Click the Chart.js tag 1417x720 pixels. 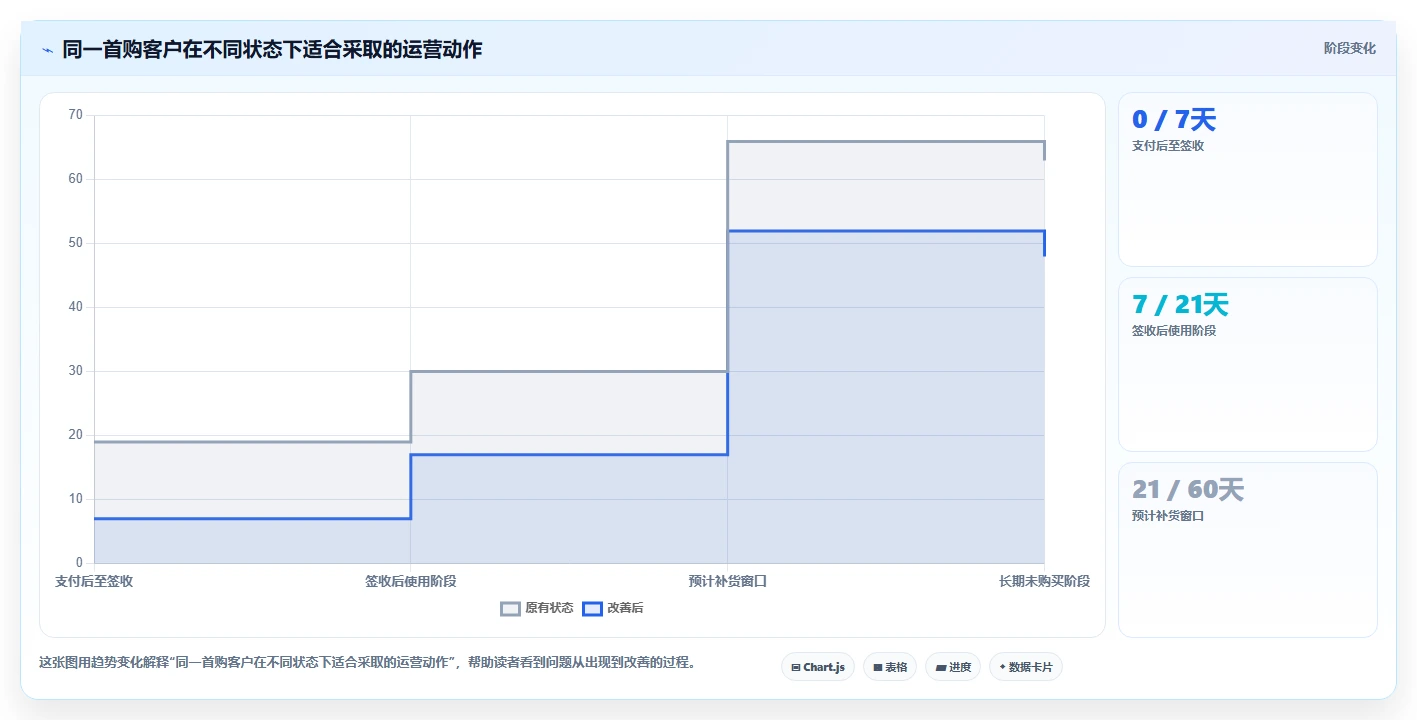[x=817, y=667]
